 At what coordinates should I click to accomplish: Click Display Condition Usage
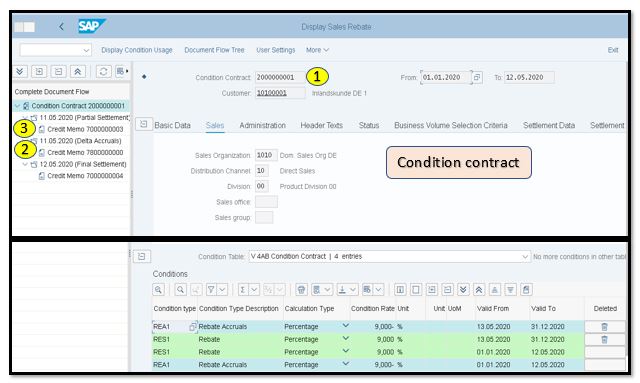point(137,50)
